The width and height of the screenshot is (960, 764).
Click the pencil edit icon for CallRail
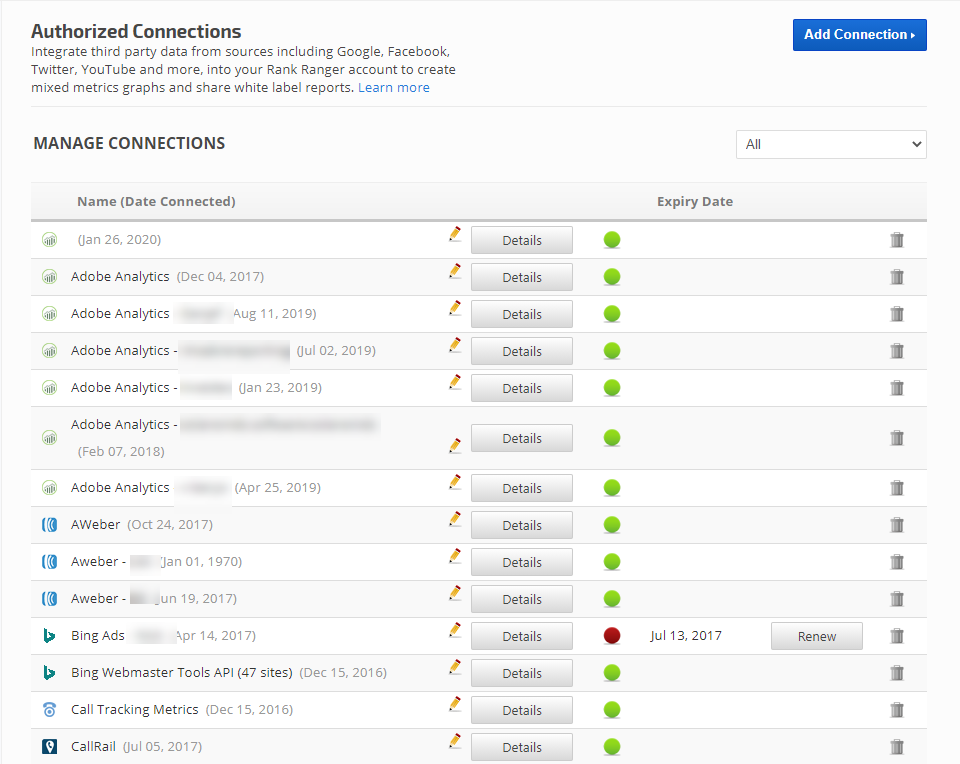coord(455,741)
